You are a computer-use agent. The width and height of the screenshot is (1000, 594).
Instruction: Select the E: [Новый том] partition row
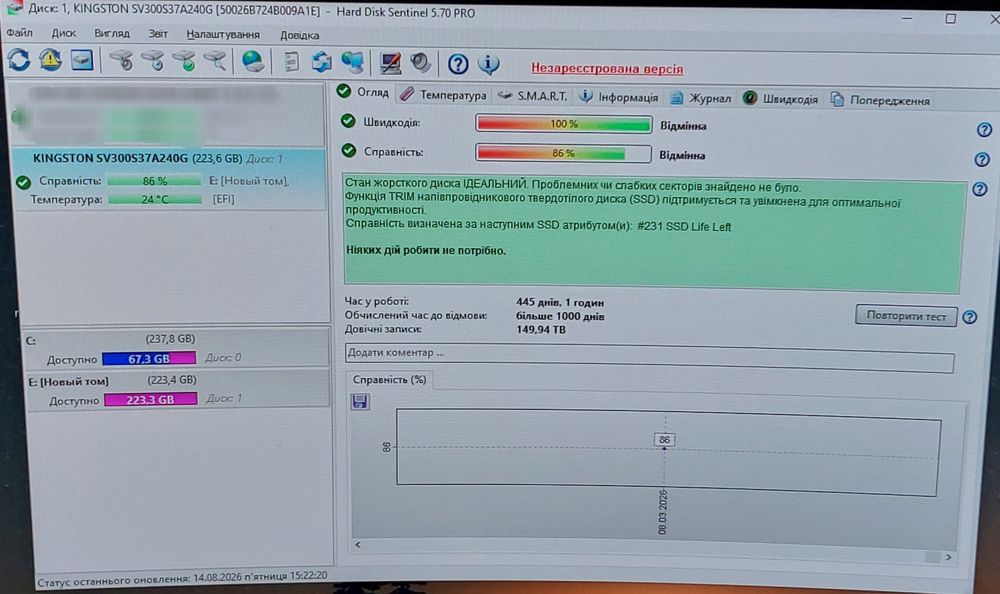click(x=177, y=381)
